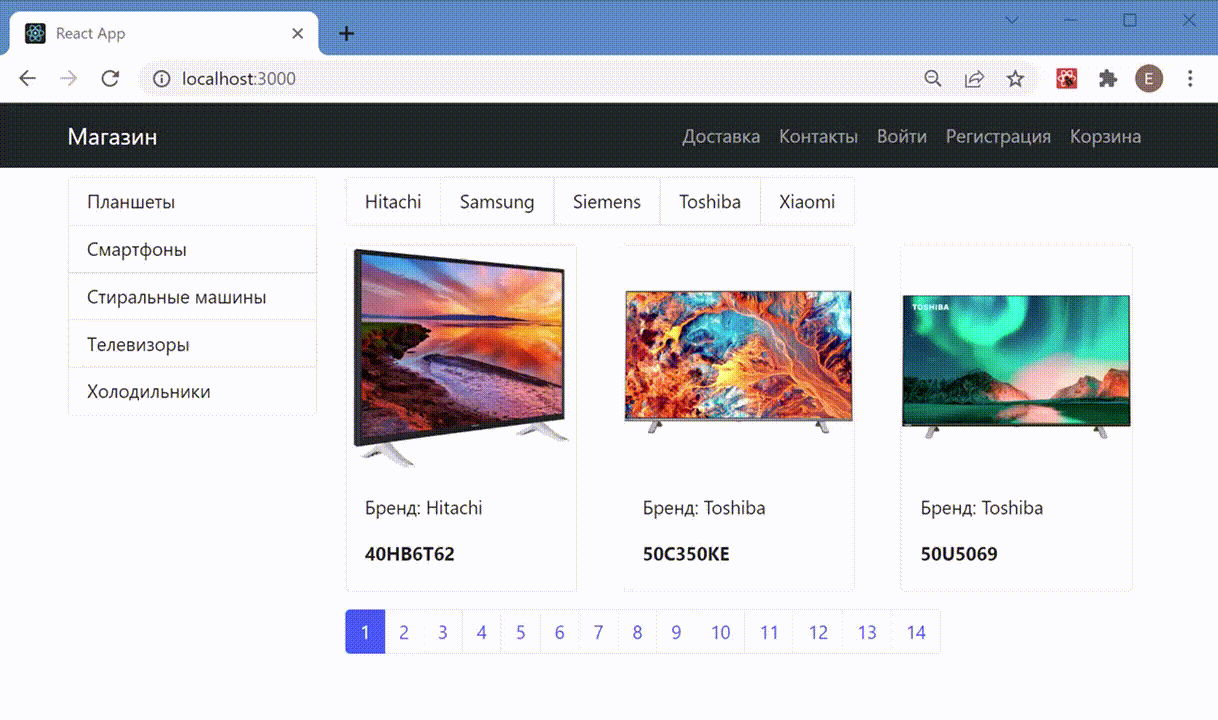Go to pagination page 5

pos(521,632)
